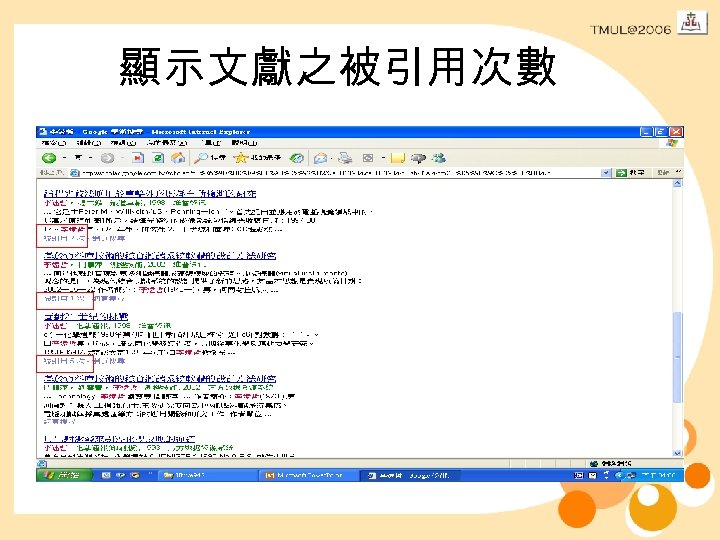This screenshot has height=540, width=720.
Task: Click the cited-by link under the second result
Action: tap(65, 299)
